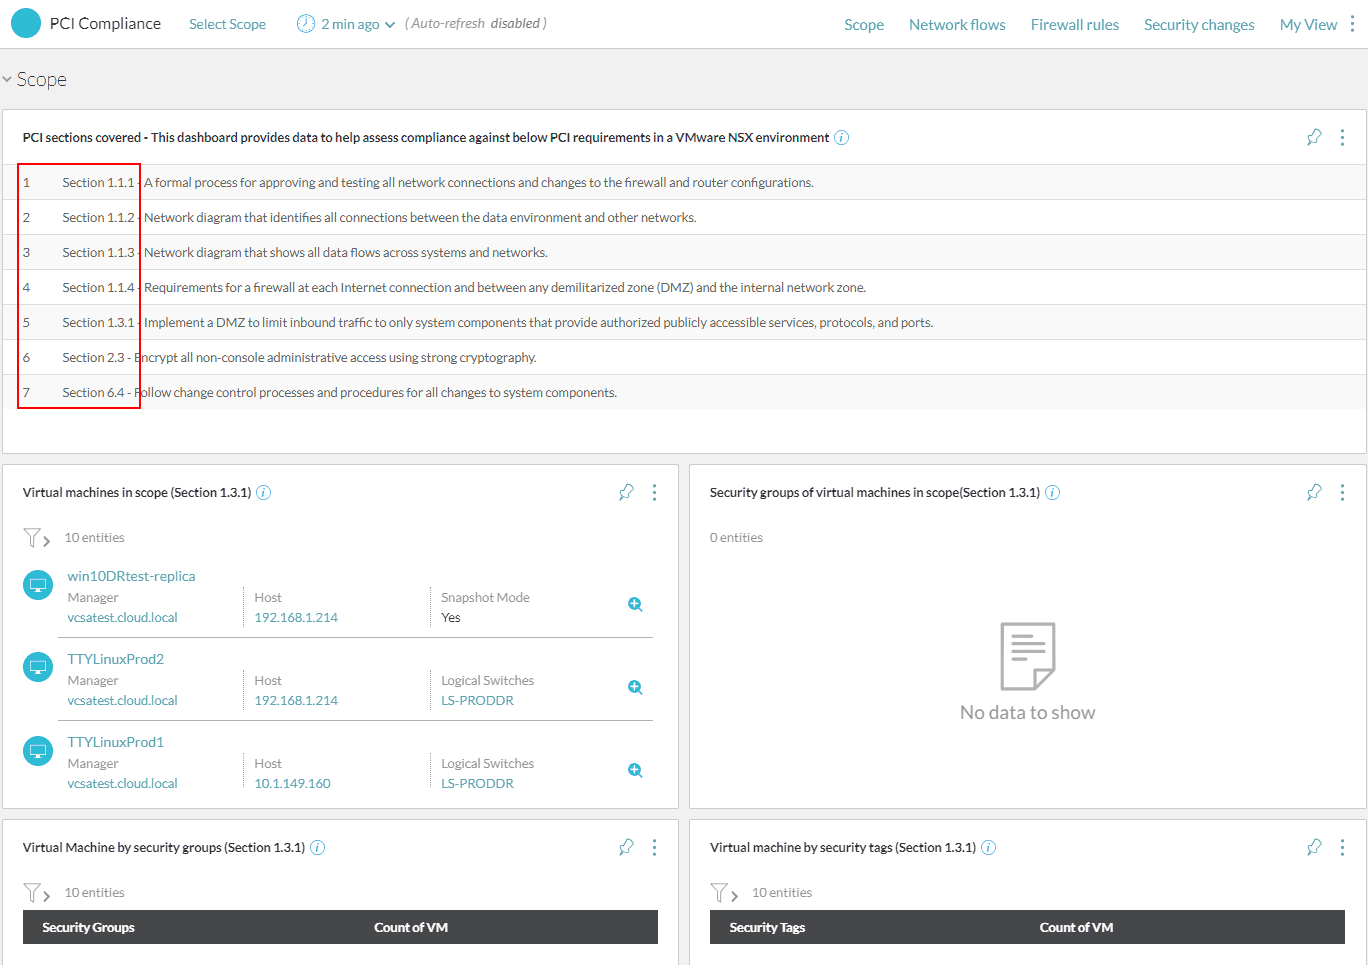The image size is (1368, 965).
Task: Show info for PCI sections covered
Action: (842, 138)
